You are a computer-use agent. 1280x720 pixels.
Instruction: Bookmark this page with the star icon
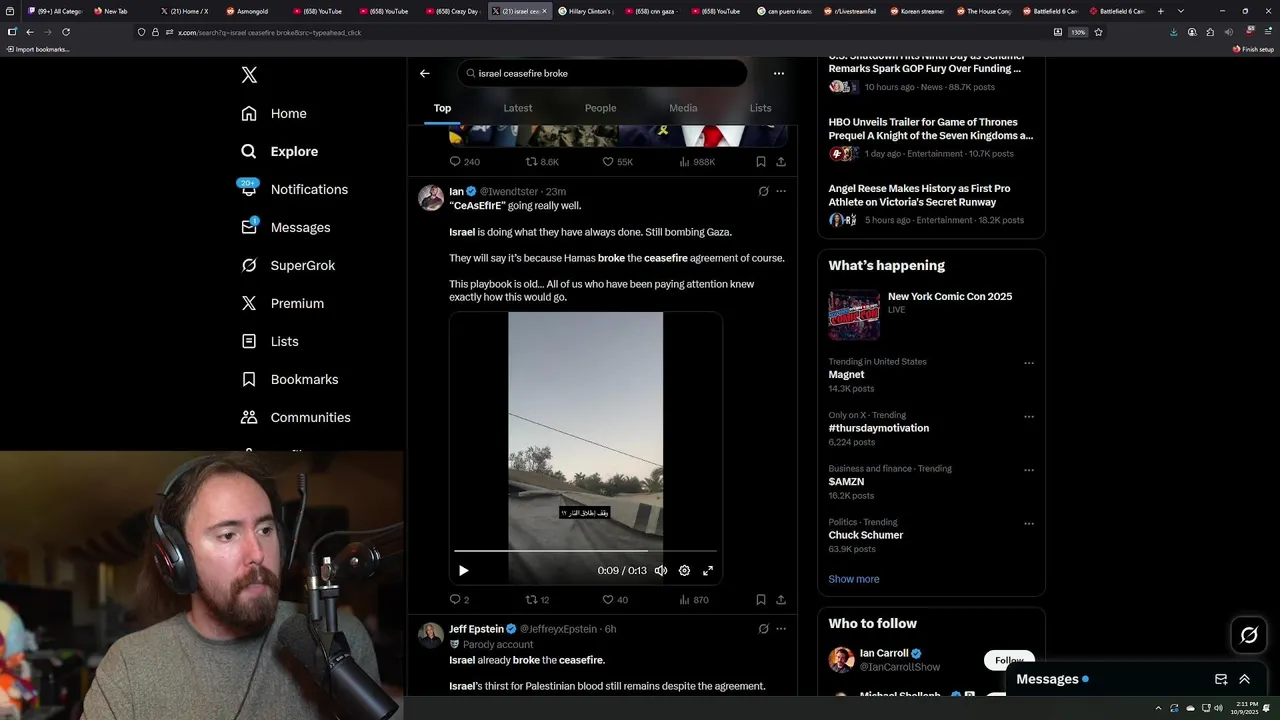pos(1098,32)
